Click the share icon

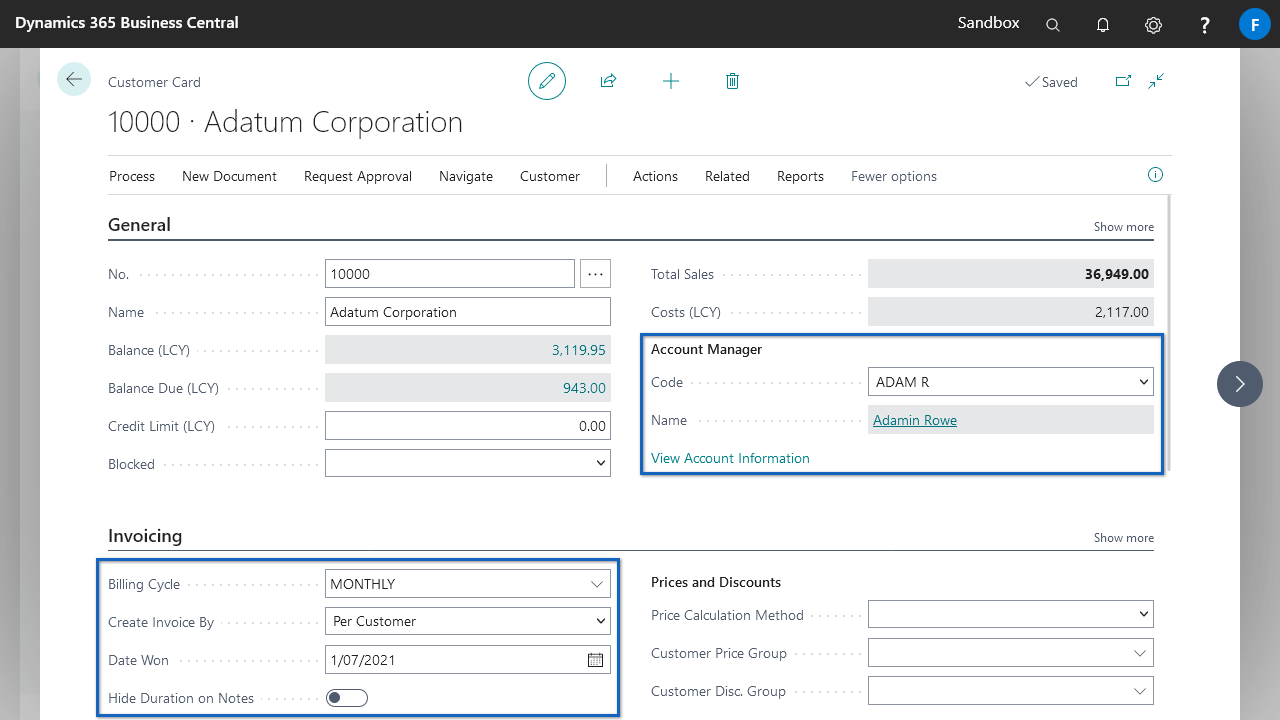pos(608,81)
